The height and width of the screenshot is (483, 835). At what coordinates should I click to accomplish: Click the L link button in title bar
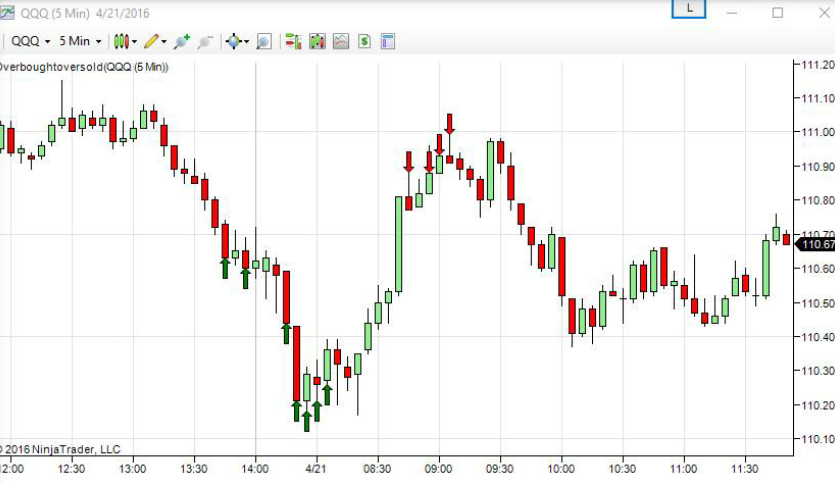tap(689, 9)
